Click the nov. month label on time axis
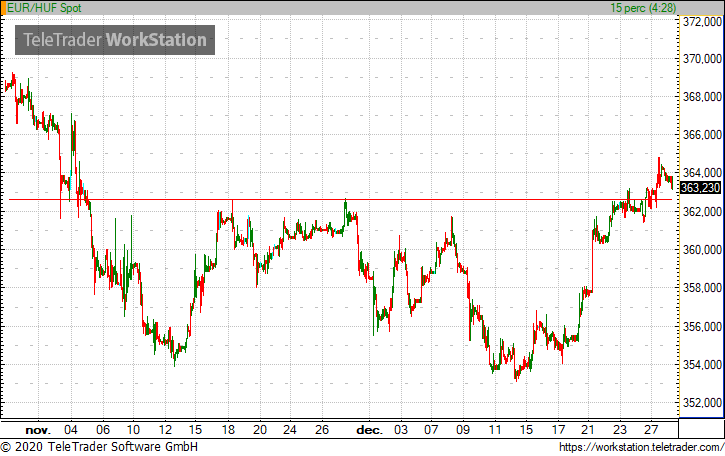 coord(38,430)
